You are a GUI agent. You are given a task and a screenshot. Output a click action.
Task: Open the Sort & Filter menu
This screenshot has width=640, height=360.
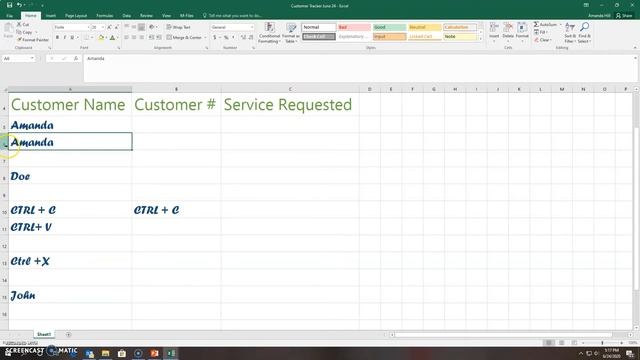[570, 33]
